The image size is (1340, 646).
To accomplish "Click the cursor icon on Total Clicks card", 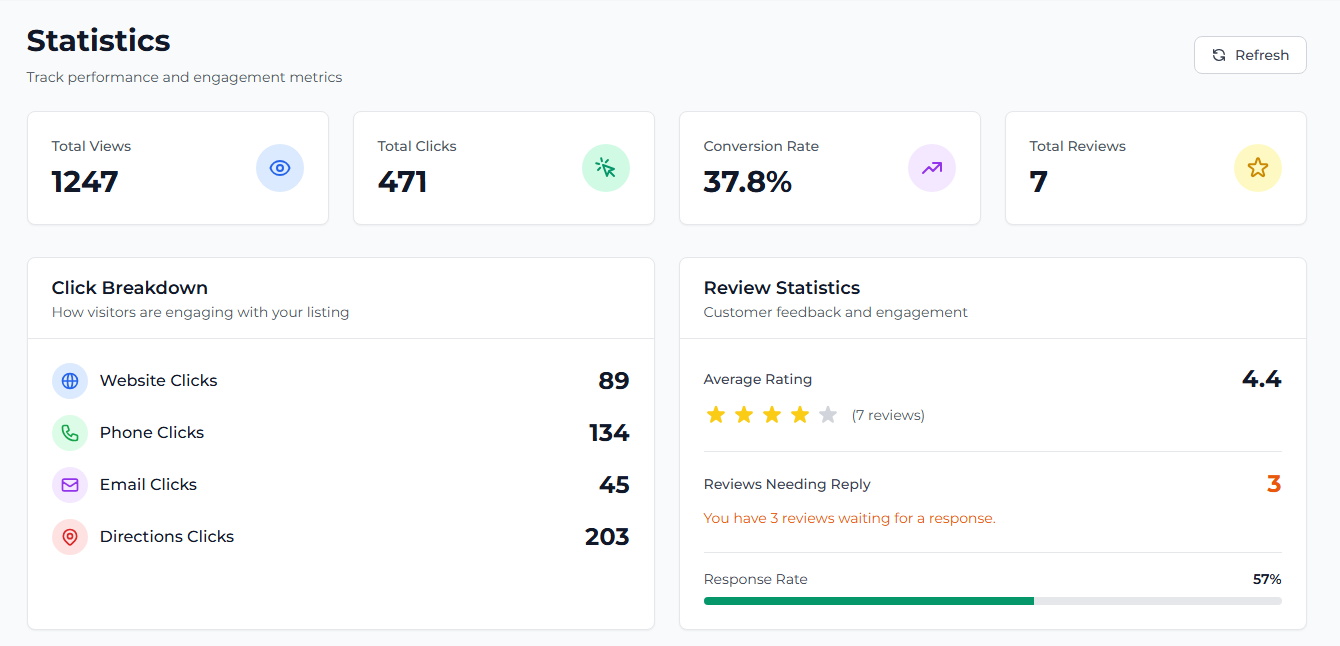I will click(605, 168).
